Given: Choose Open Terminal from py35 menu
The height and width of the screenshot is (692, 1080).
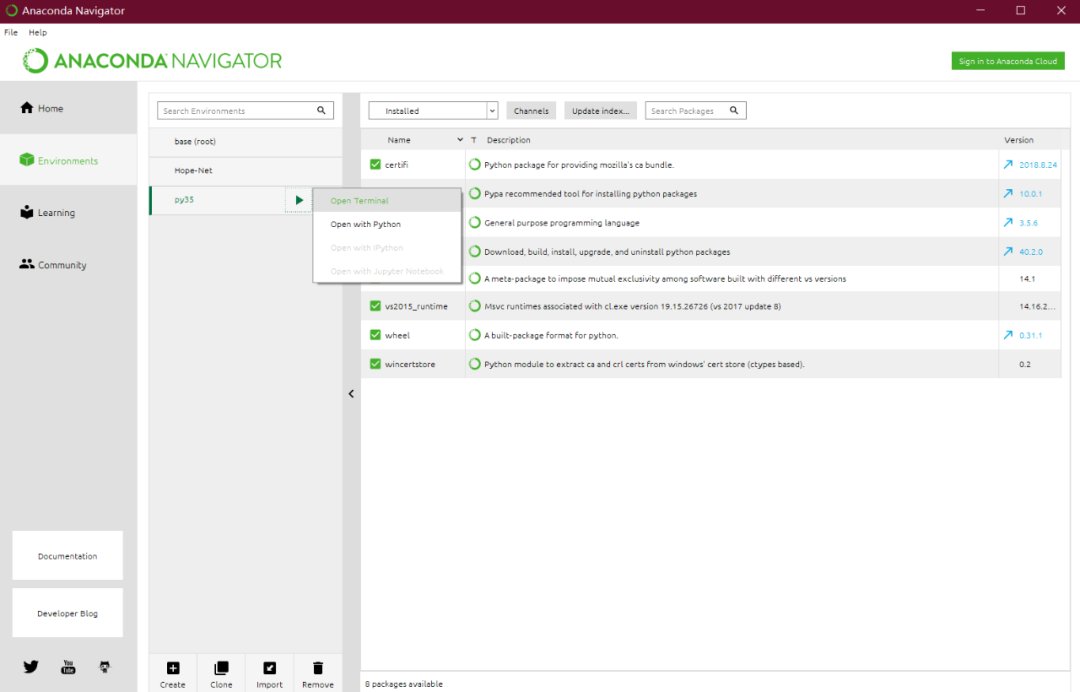Looking at the screenshot, I should (387, 200).
